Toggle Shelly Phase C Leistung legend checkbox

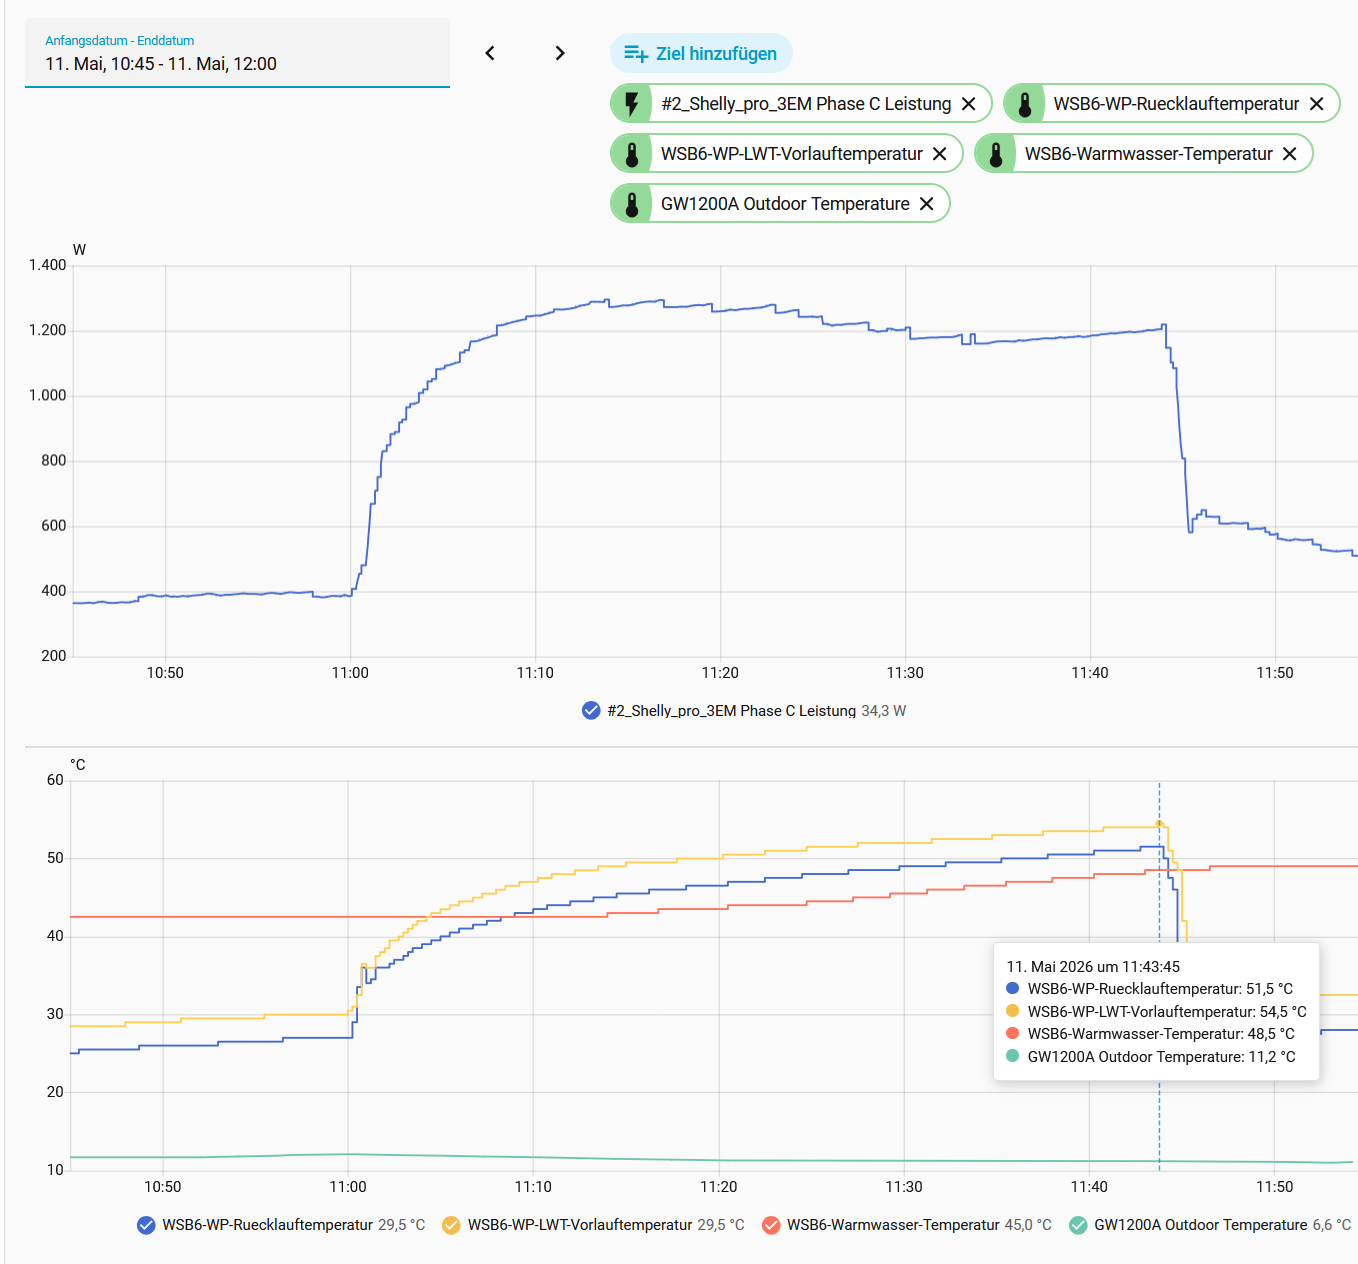(591, 711)
